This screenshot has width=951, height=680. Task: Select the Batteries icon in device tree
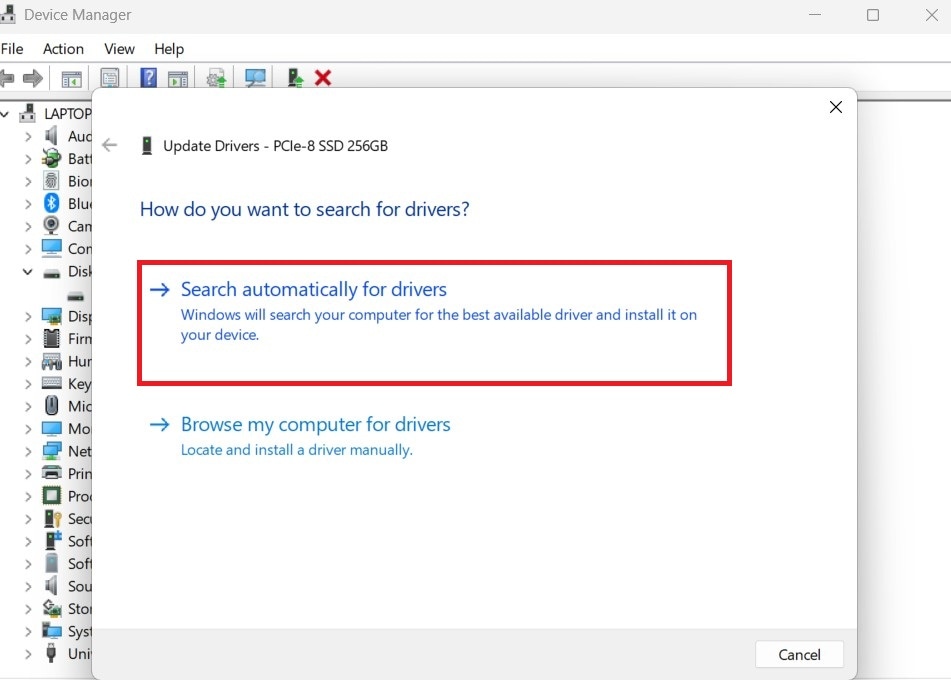click(52, 158)
